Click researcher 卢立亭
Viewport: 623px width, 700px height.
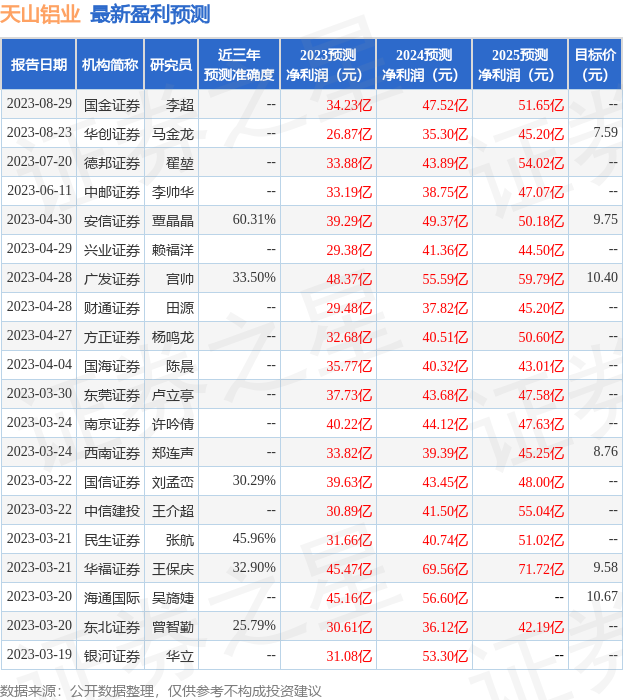pos(173,395)
